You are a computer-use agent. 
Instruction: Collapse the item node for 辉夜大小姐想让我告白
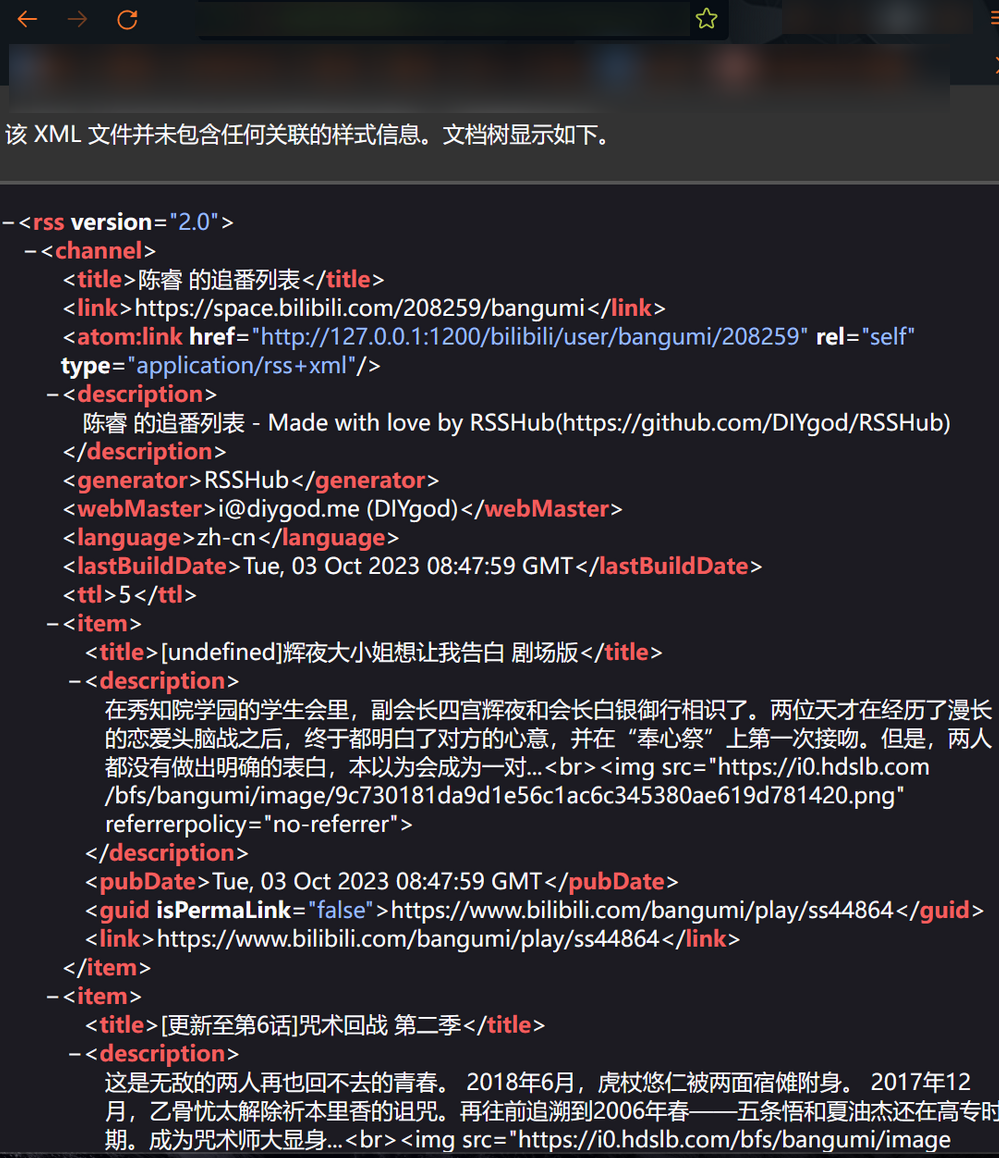click(x=53, y=624)
